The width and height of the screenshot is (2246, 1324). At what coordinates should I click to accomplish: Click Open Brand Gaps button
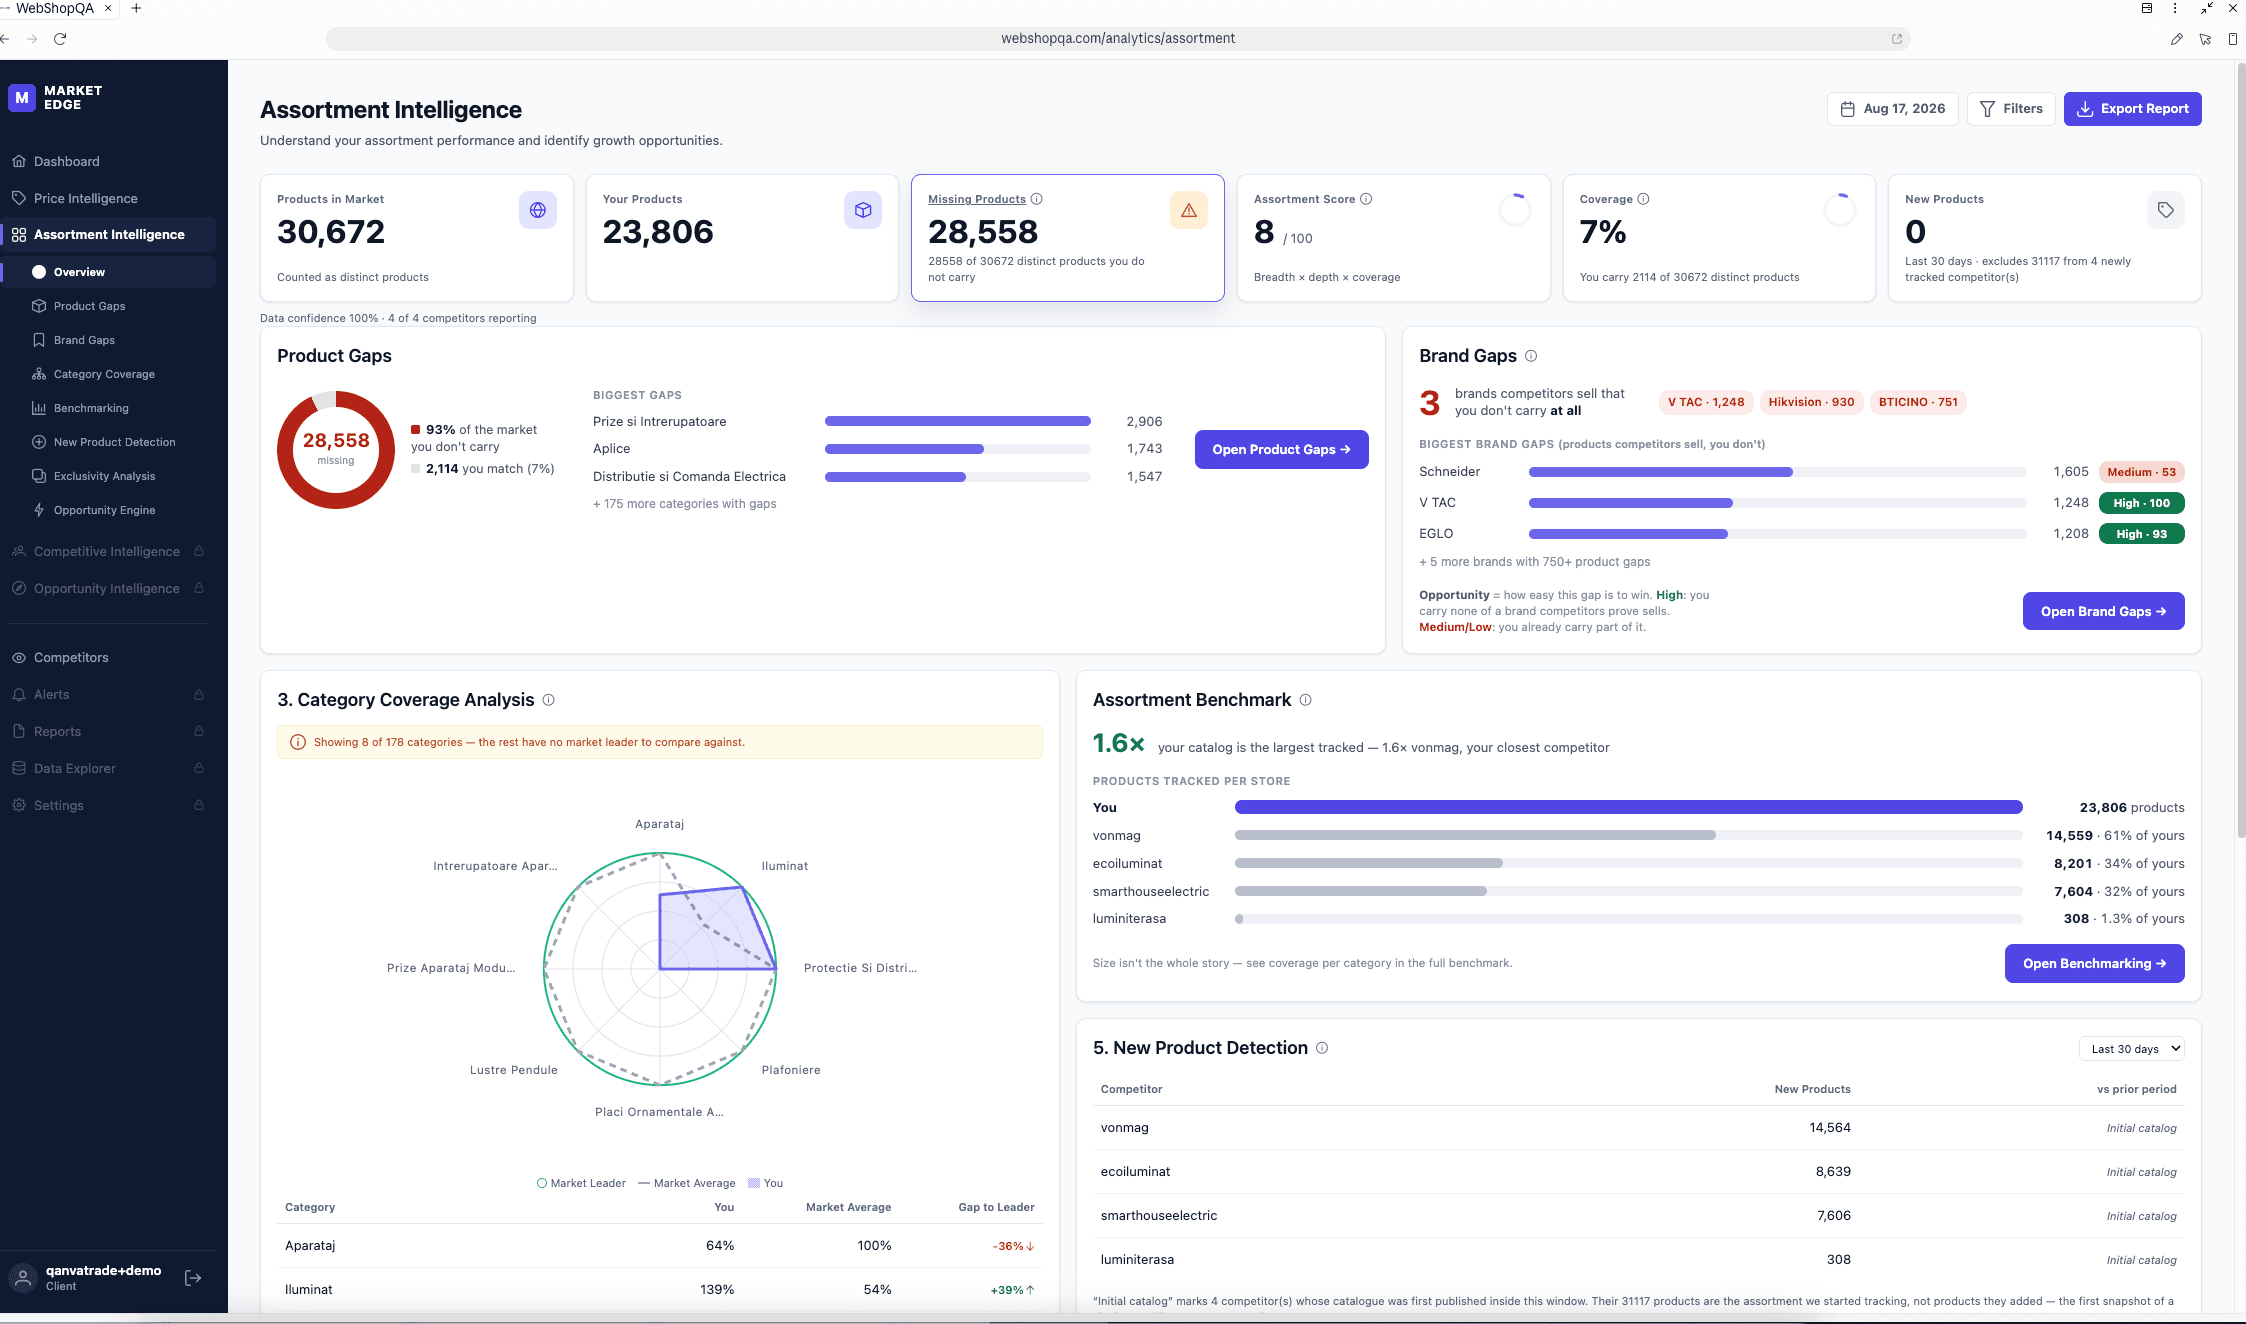pyautogui.click(x=2103, y=612)
